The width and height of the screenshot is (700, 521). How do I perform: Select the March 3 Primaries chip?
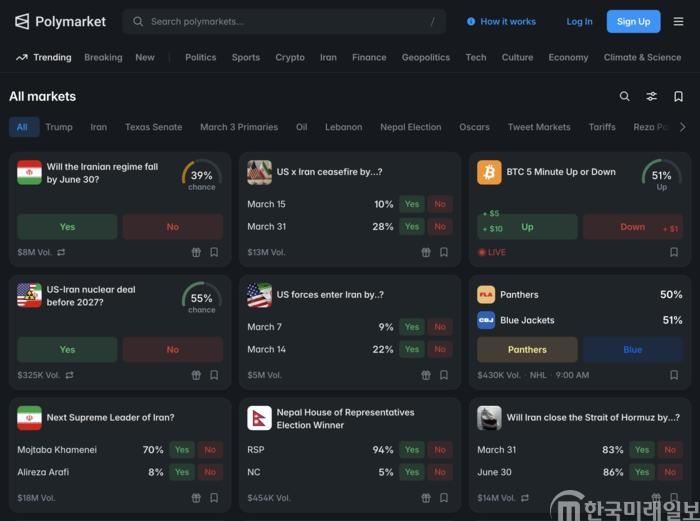[239, 127]
